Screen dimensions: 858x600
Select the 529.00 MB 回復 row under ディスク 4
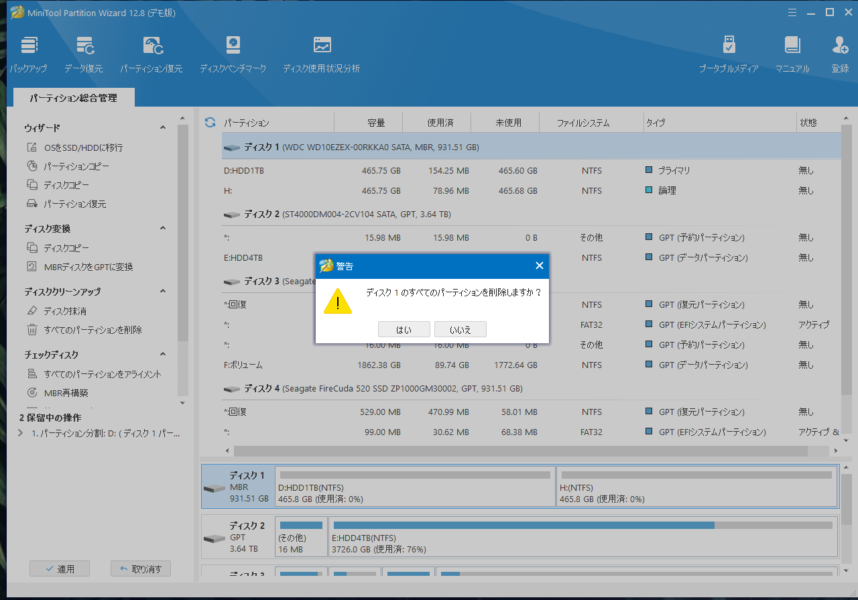click(x=531, y=412)
